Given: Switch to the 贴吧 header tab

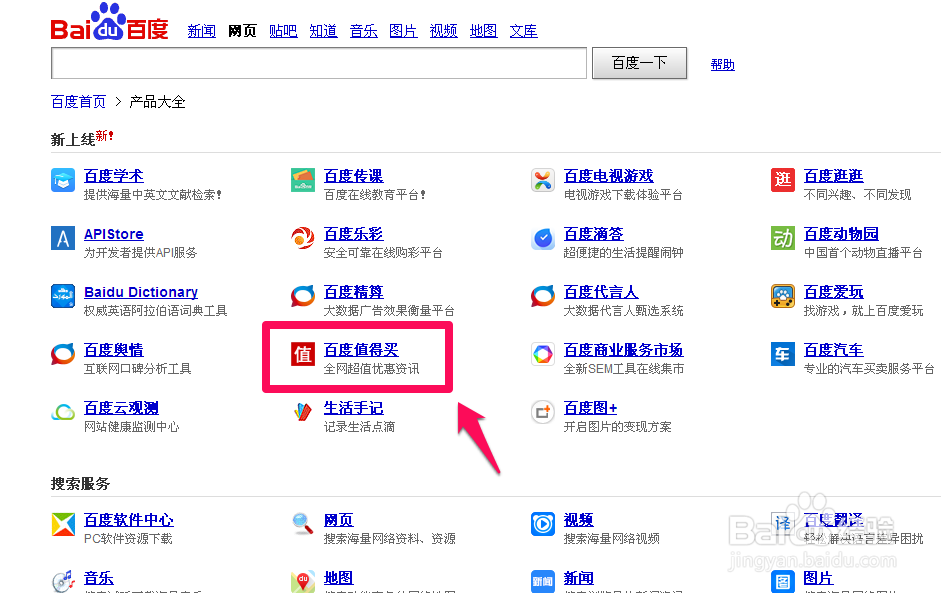Looking at the screenshot, I should coord(283,31).
